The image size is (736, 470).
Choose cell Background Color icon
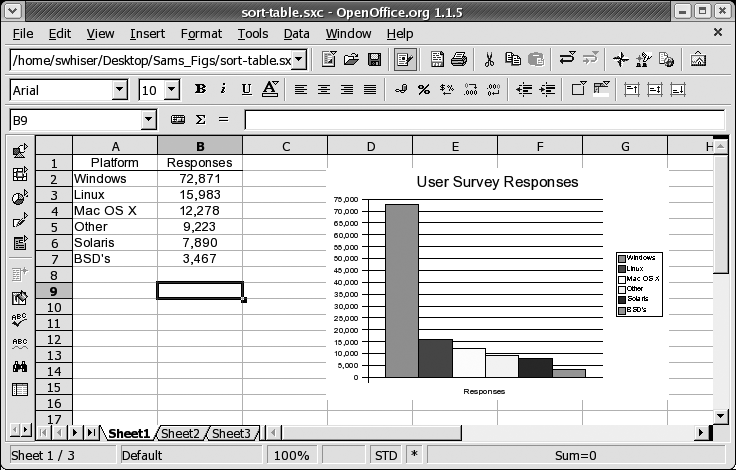pos(601,88)
